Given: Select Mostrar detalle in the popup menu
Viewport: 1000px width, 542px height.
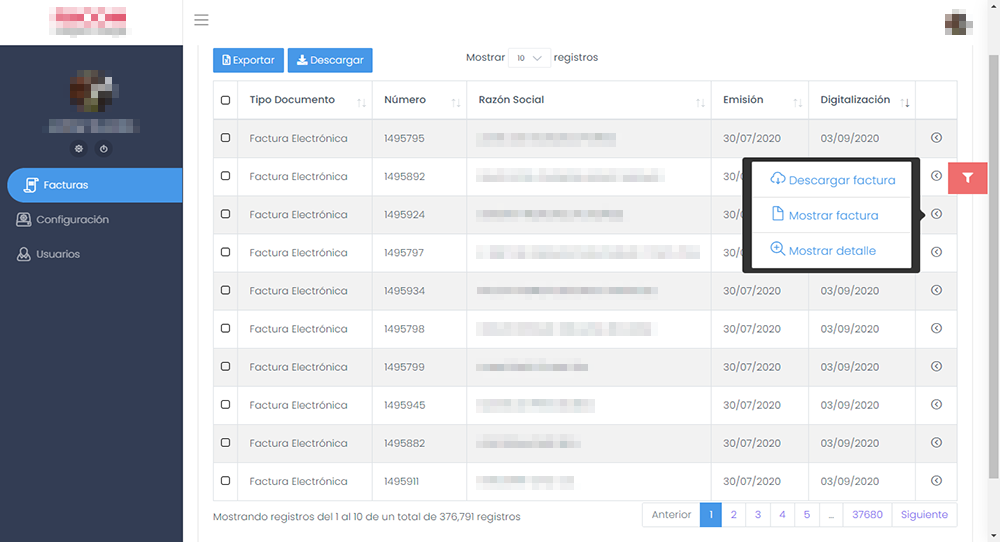Looking at the screenshot, I should click(832, 250).
